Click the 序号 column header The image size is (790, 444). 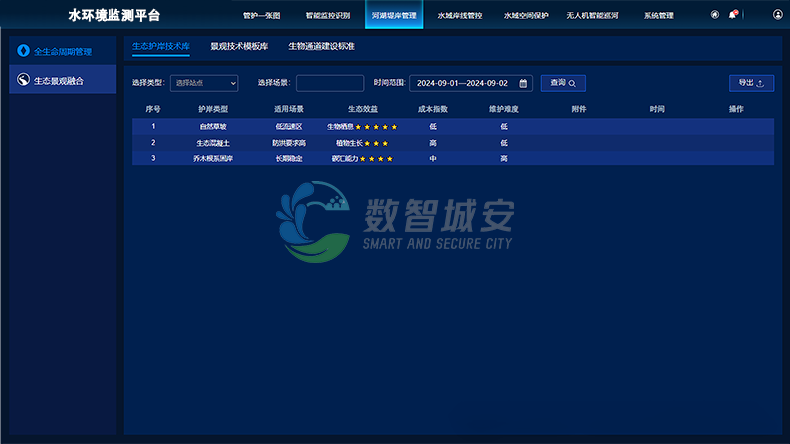pos(153,109)
